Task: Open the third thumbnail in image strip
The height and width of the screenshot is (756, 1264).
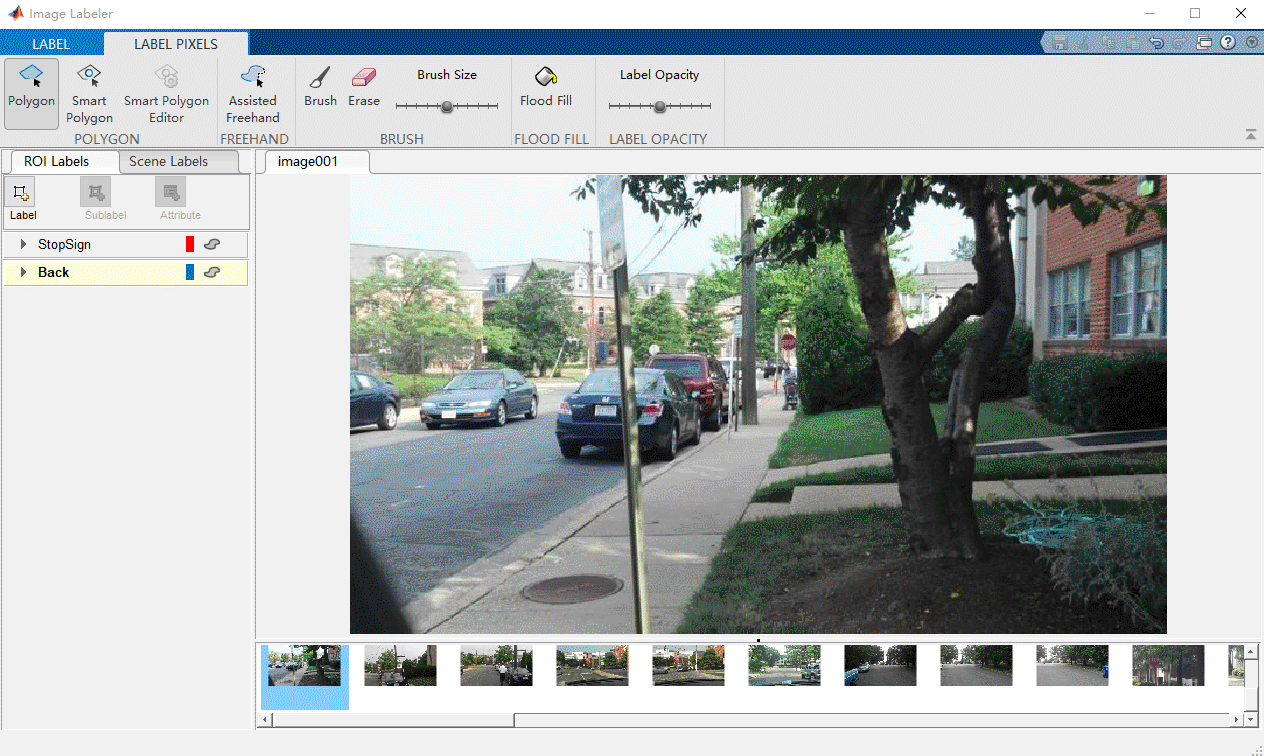Action: pos(496,665)
